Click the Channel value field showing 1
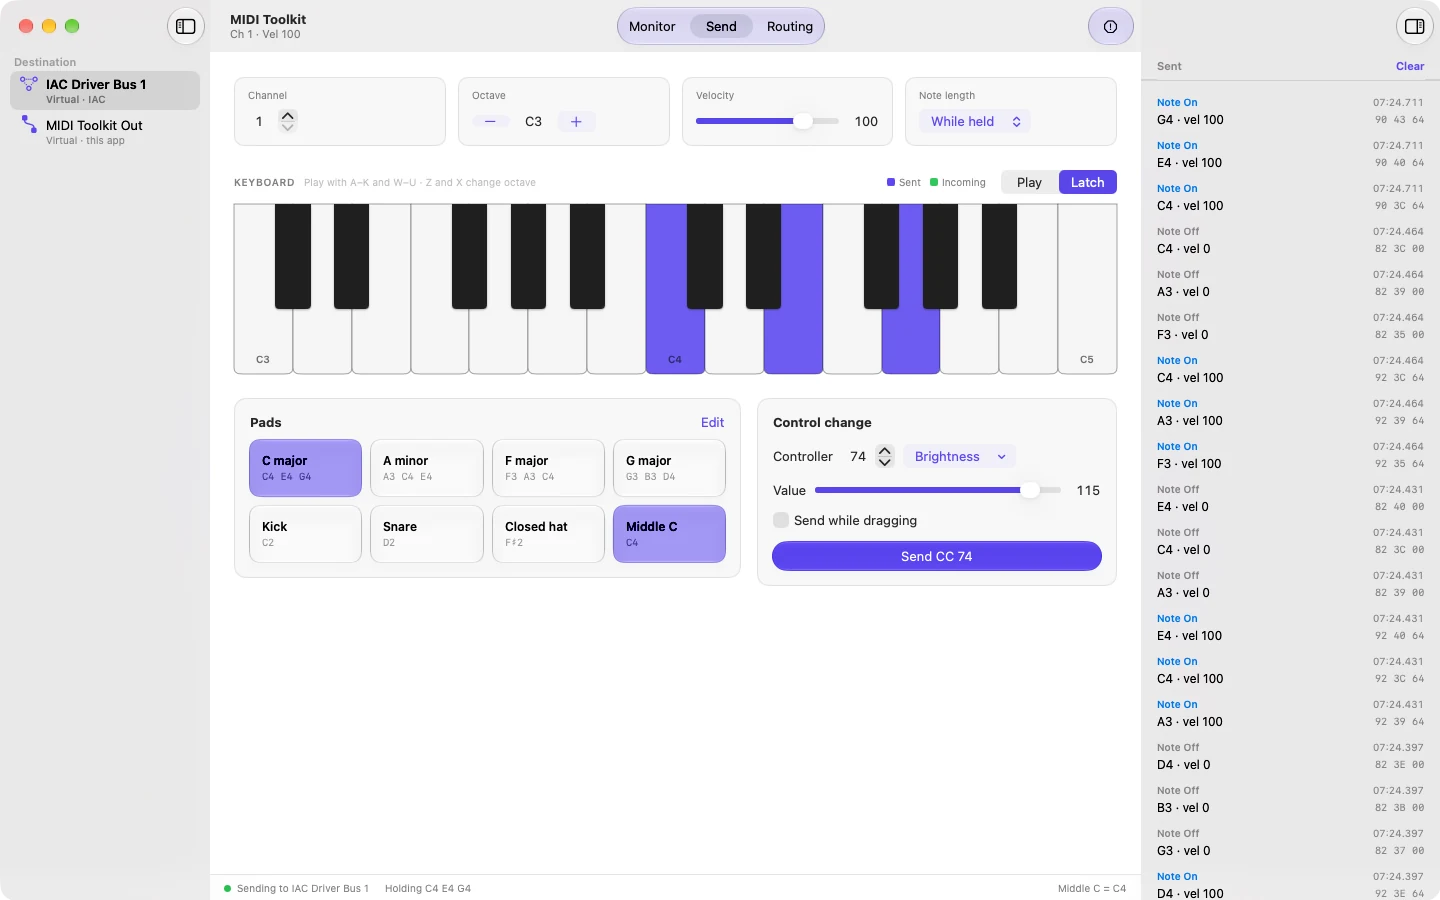The image size is (1440, 900). tap(259, 121)
